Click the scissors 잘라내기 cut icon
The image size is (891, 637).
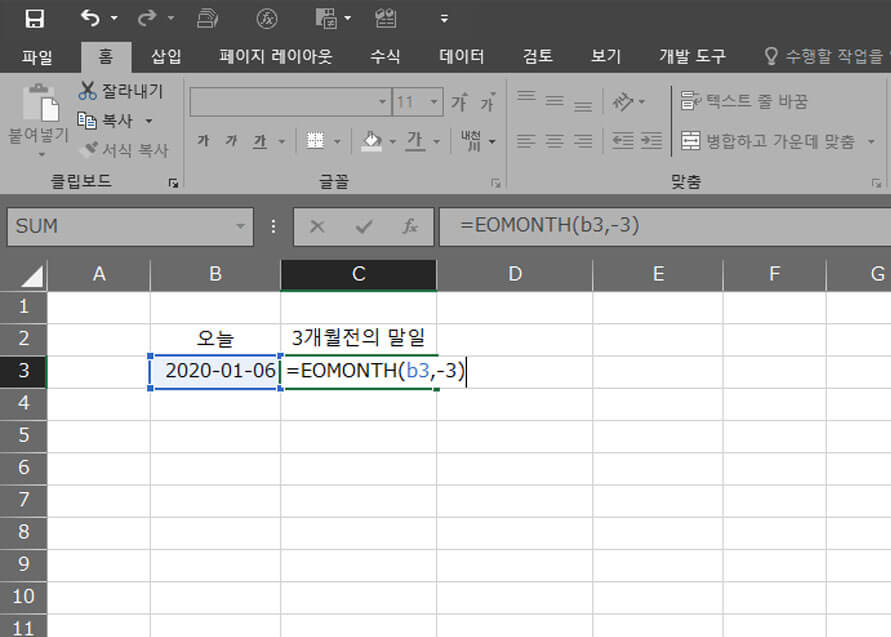[86, 89]
